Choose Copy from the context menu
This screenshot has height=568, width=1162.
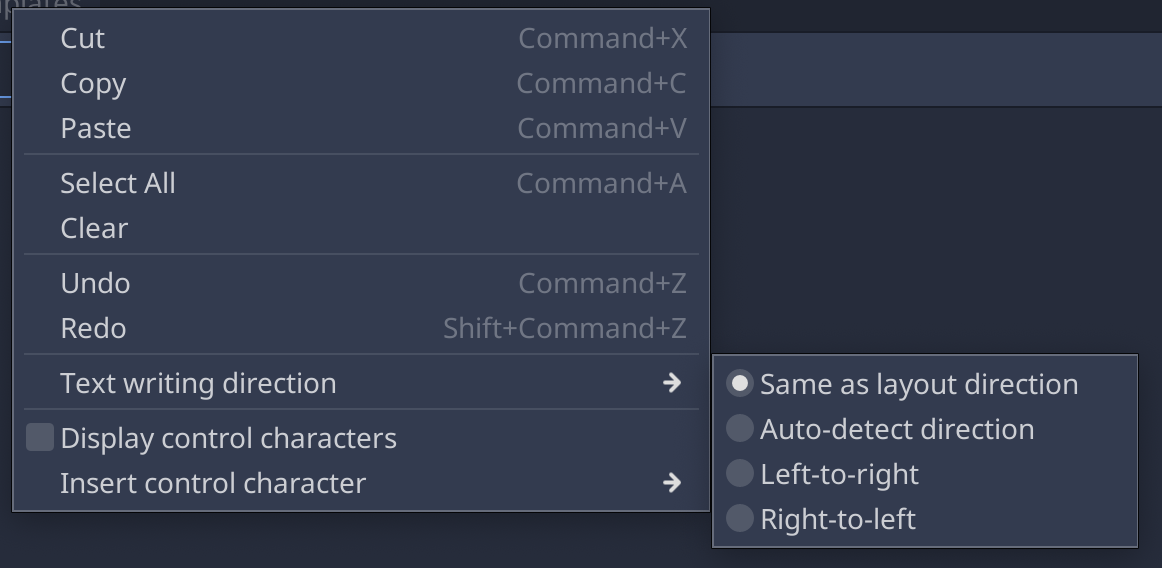coord(362,84)
